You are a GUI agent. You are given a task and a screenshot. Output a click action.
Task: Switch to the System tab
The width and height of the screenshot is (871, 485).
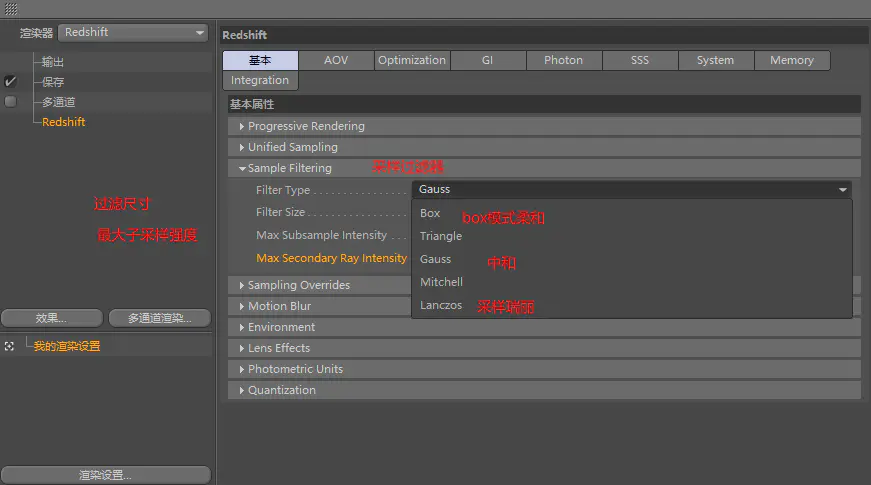pos(715,60)
